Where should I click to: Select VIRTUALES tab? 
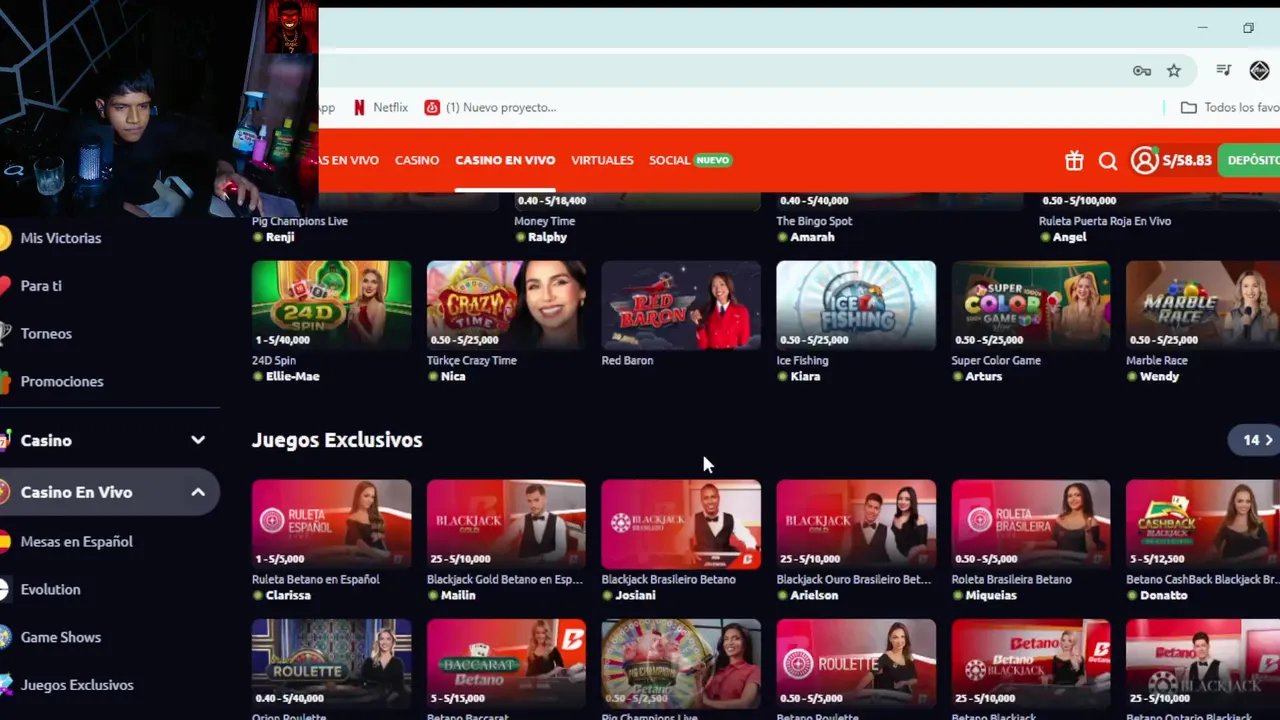tap(602, 160)
